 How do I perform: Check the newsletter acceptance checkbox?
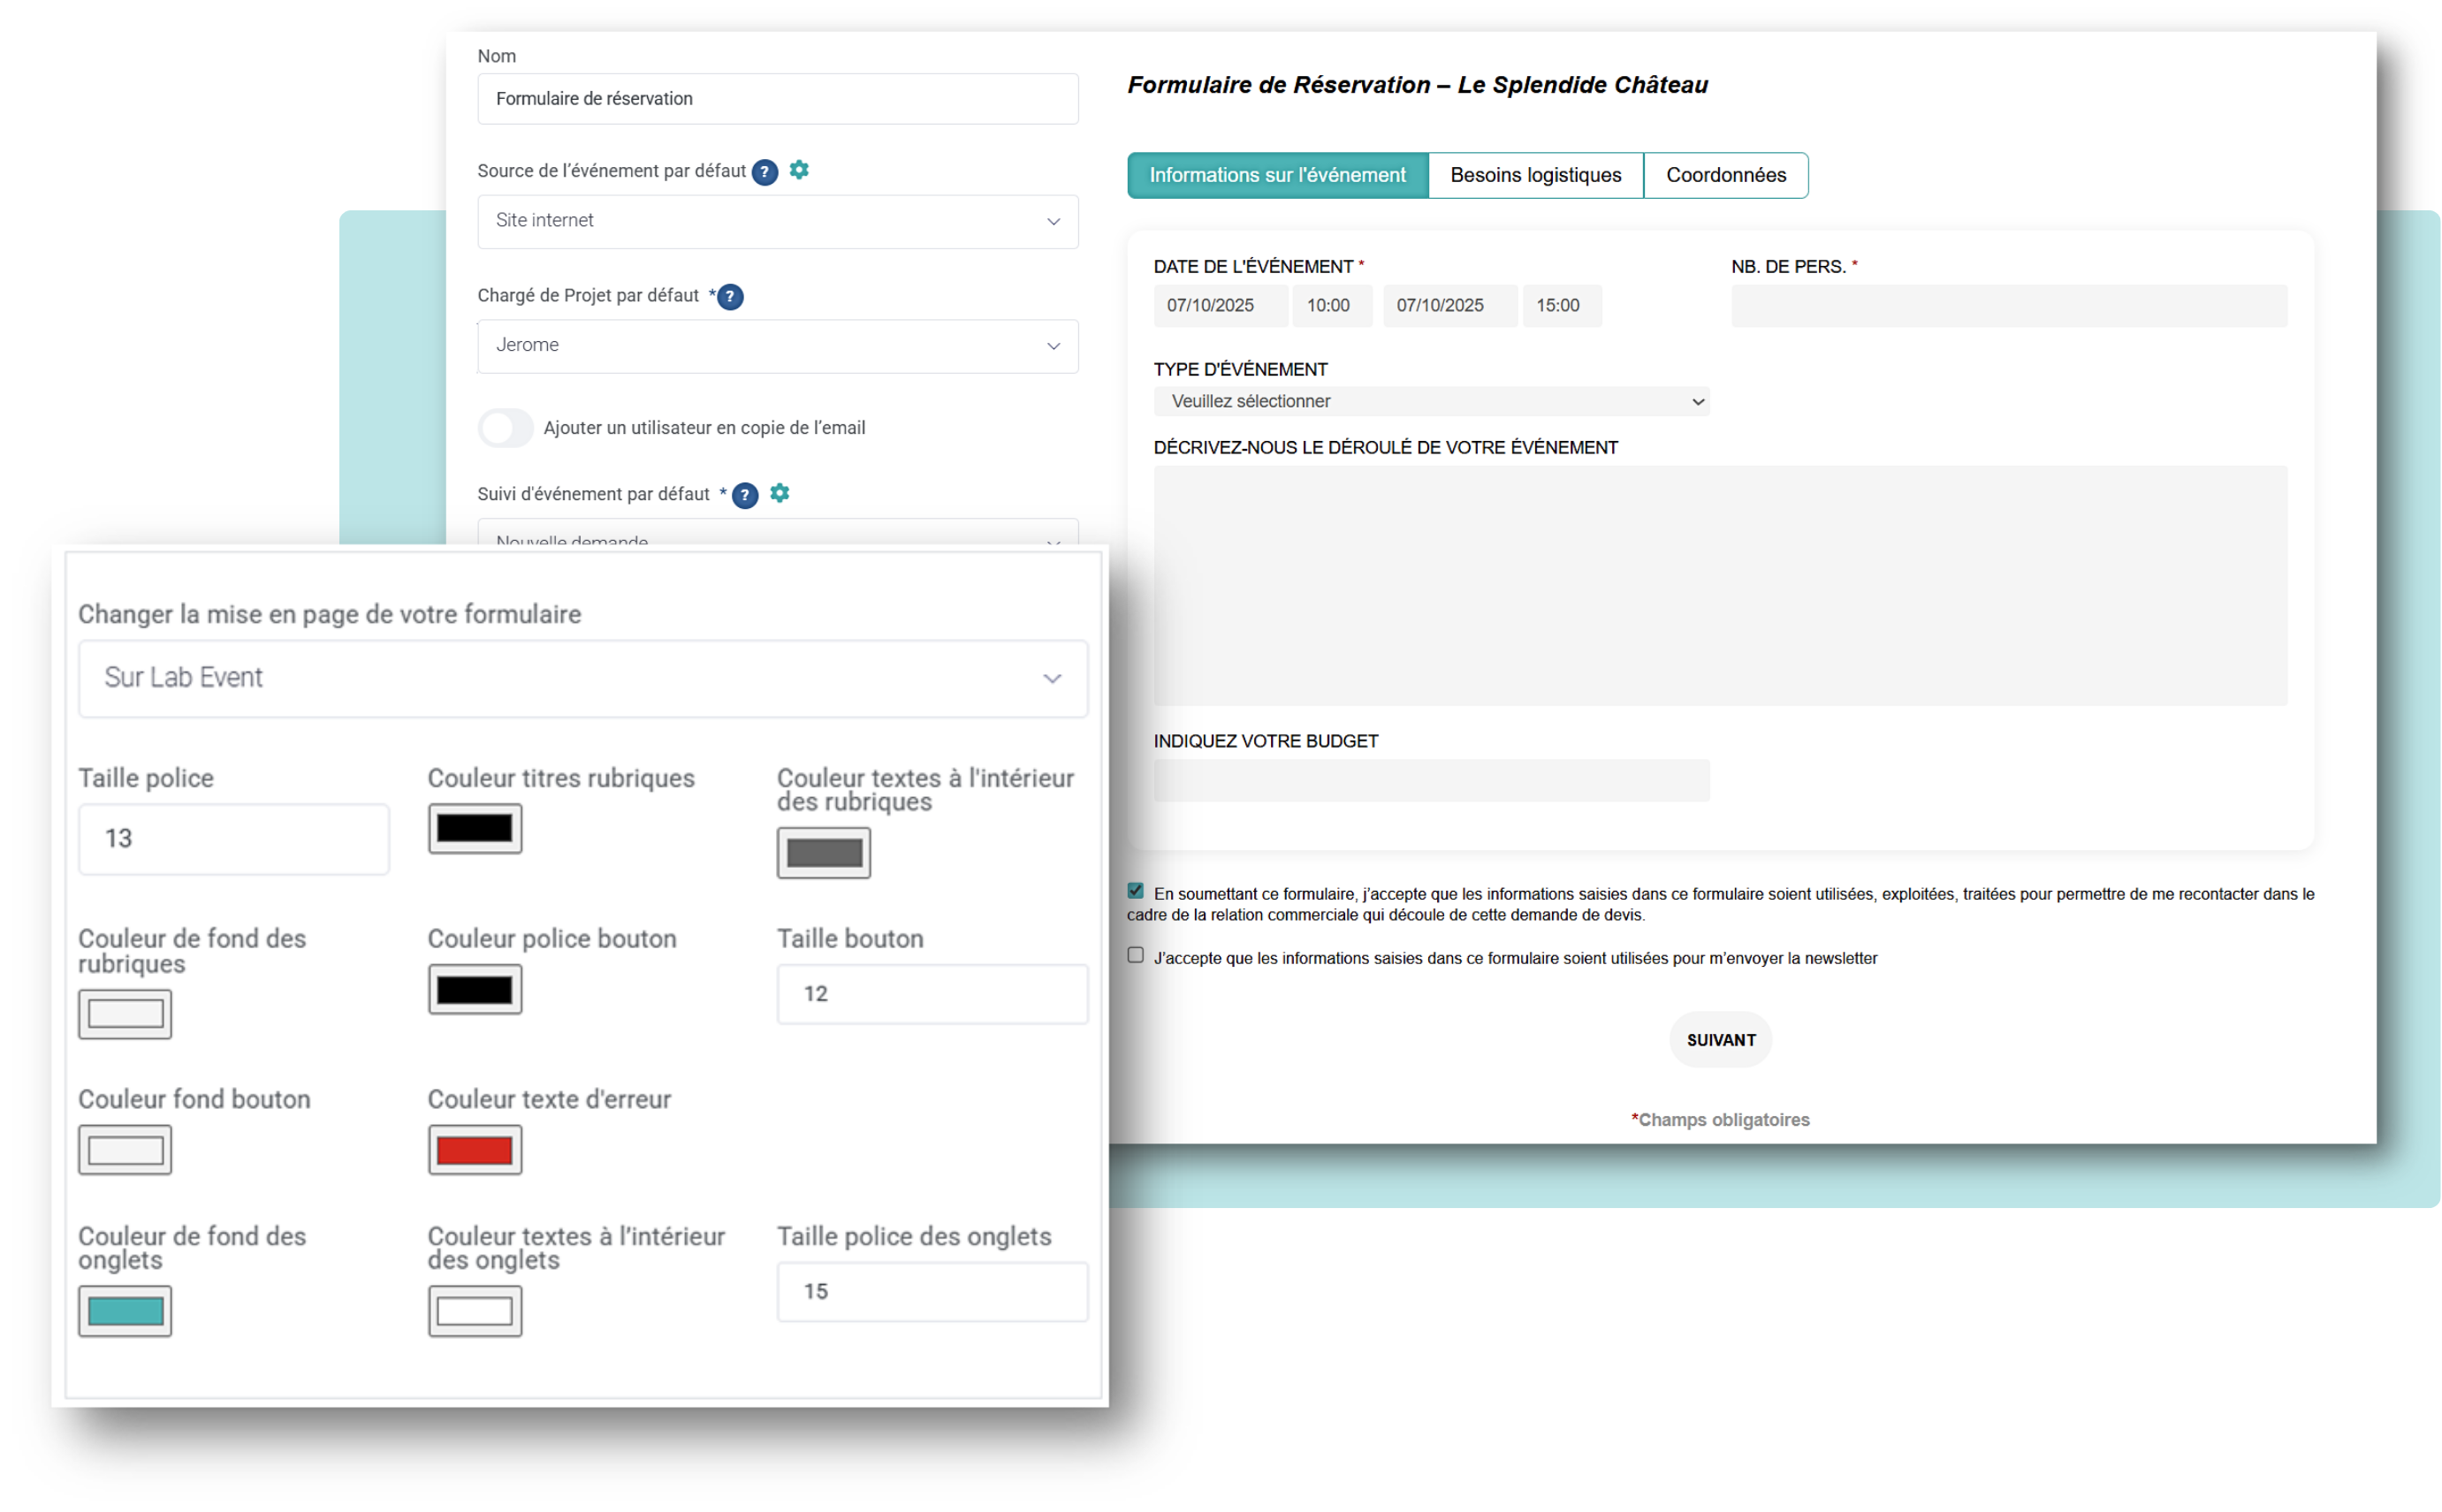click(1135, 956)
